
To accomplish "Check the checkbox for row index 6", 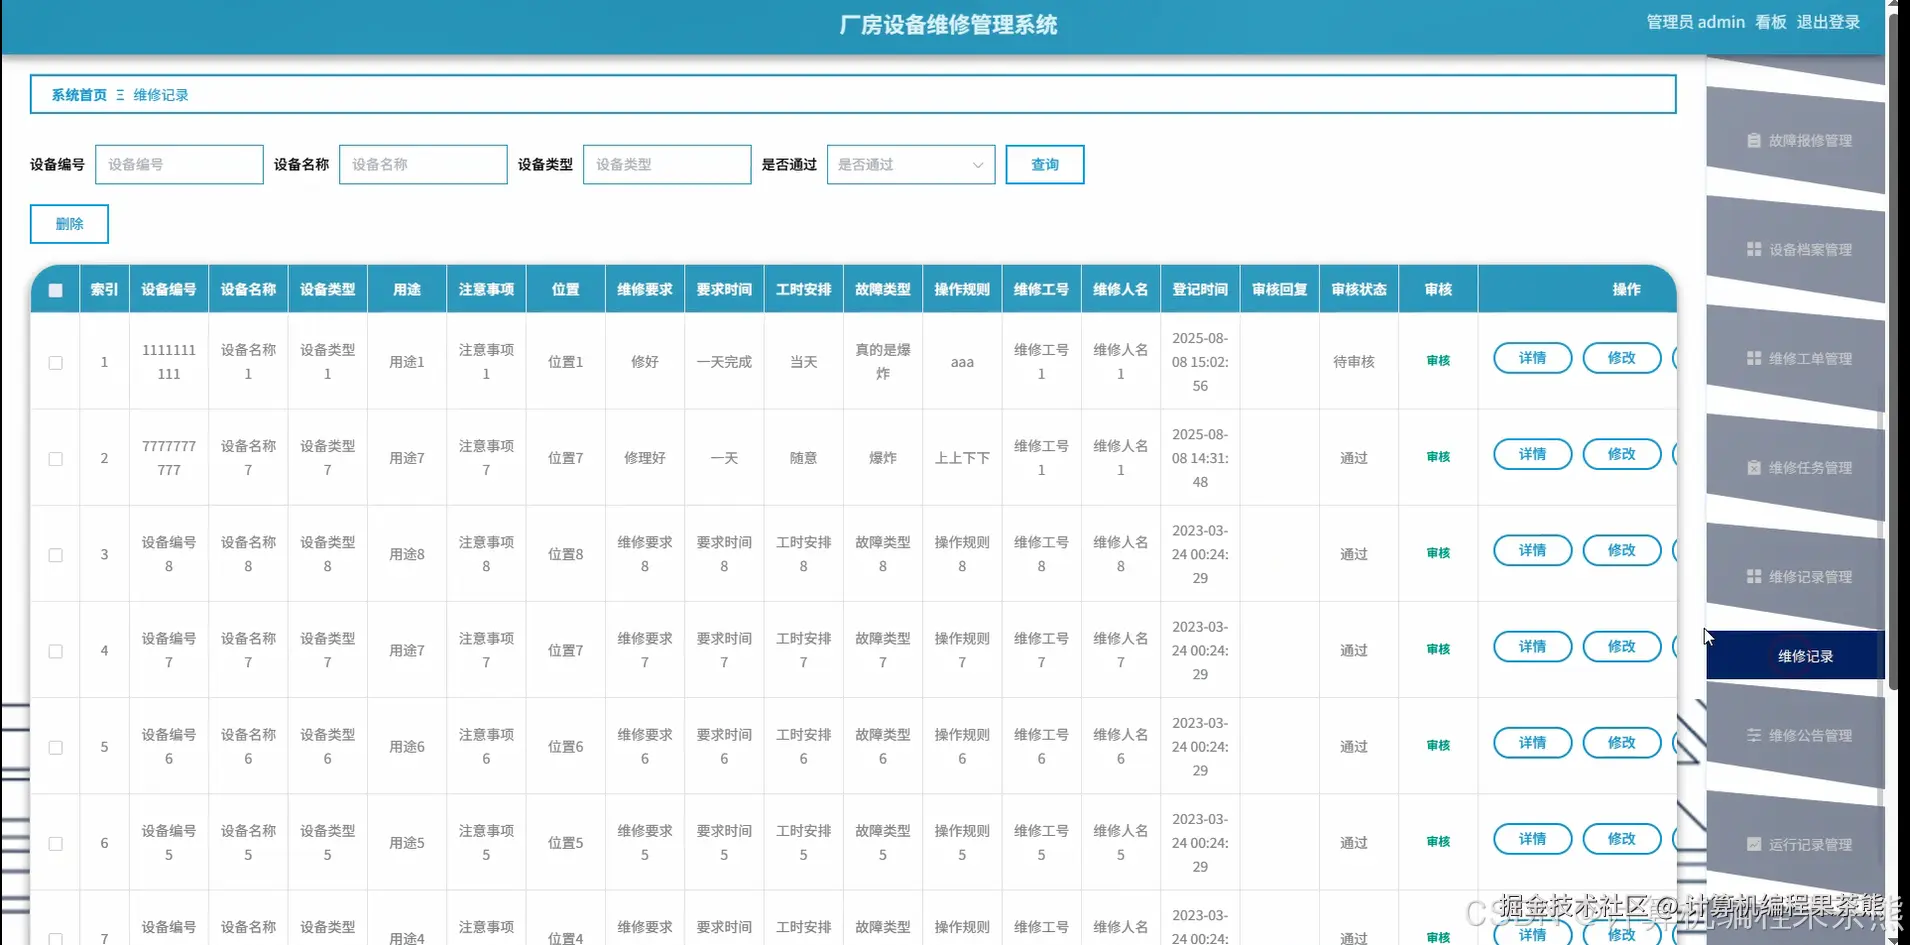I will pos(56,843).
